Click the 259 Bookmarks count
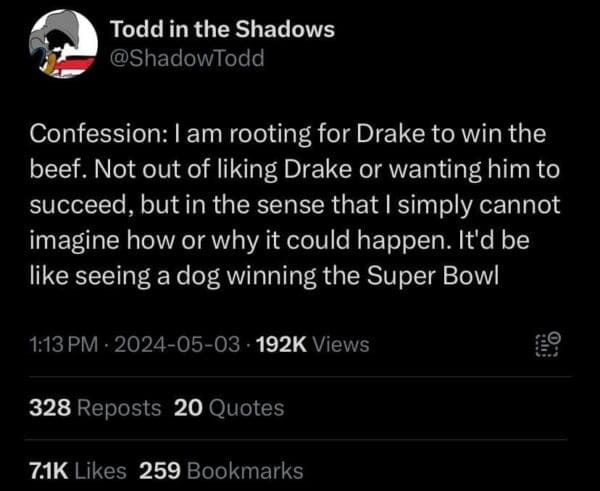Viewport: 600px width, 491px height. (221, 470)
